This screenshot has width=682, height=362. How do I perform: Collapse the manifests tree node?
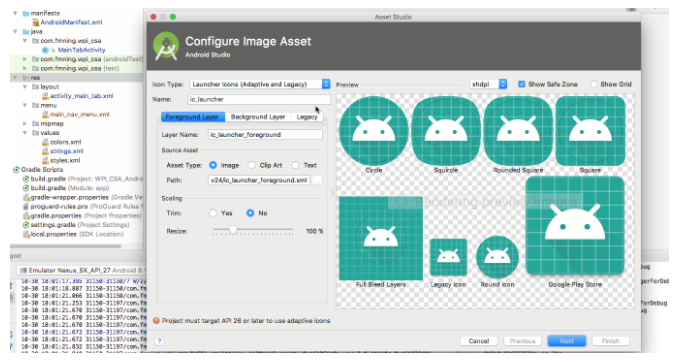pos(16,13)
